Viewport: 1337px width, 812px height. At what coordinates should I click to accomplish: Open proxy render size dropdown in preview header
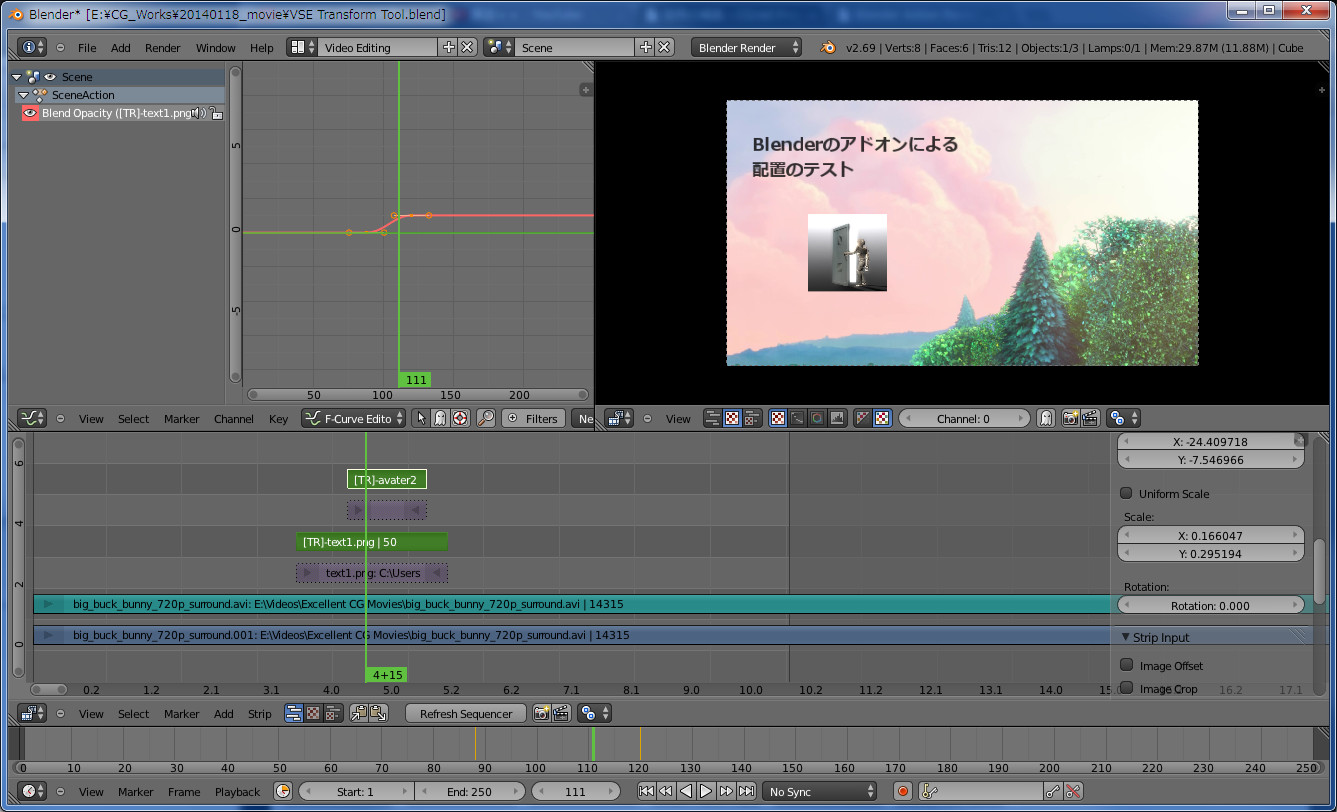[x=1123, y=419]
